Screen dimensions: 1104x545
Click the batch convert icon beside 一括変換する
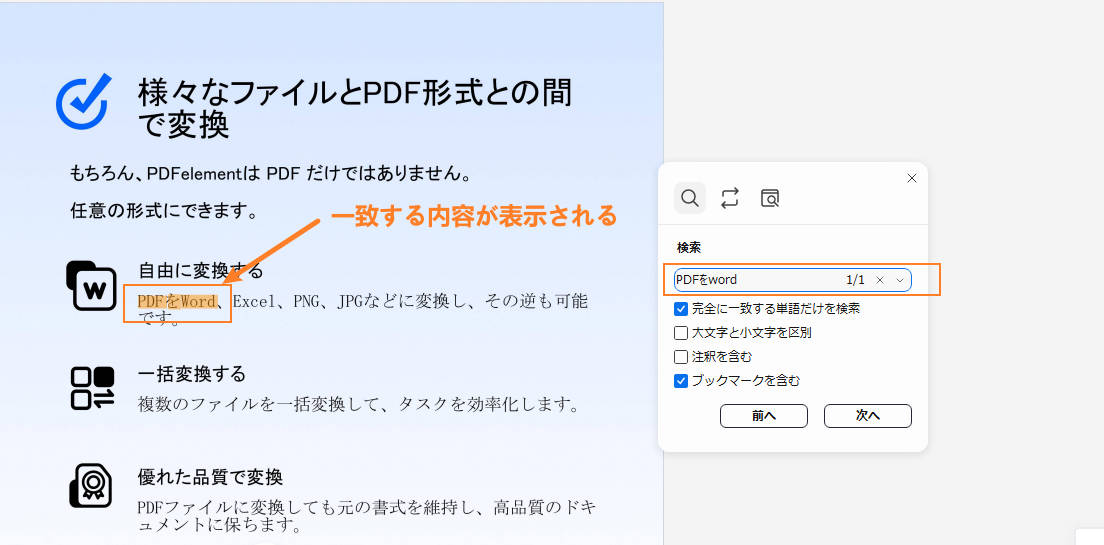pos(92,388)
